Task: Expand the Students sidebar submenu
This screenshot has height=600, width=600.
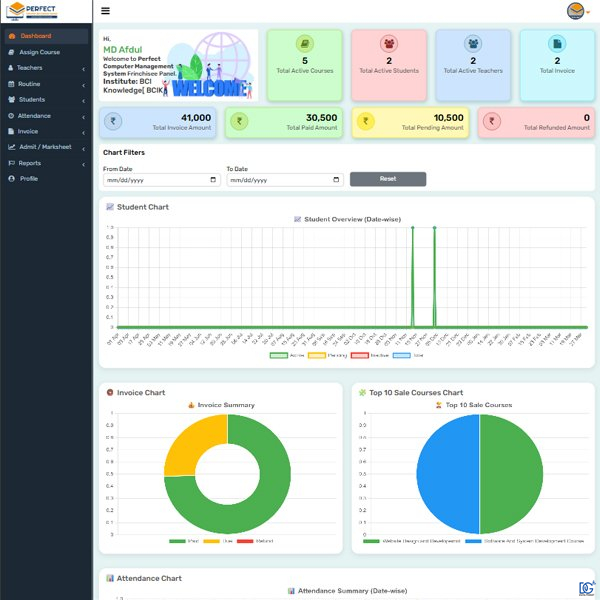Action: click(45, 100)
